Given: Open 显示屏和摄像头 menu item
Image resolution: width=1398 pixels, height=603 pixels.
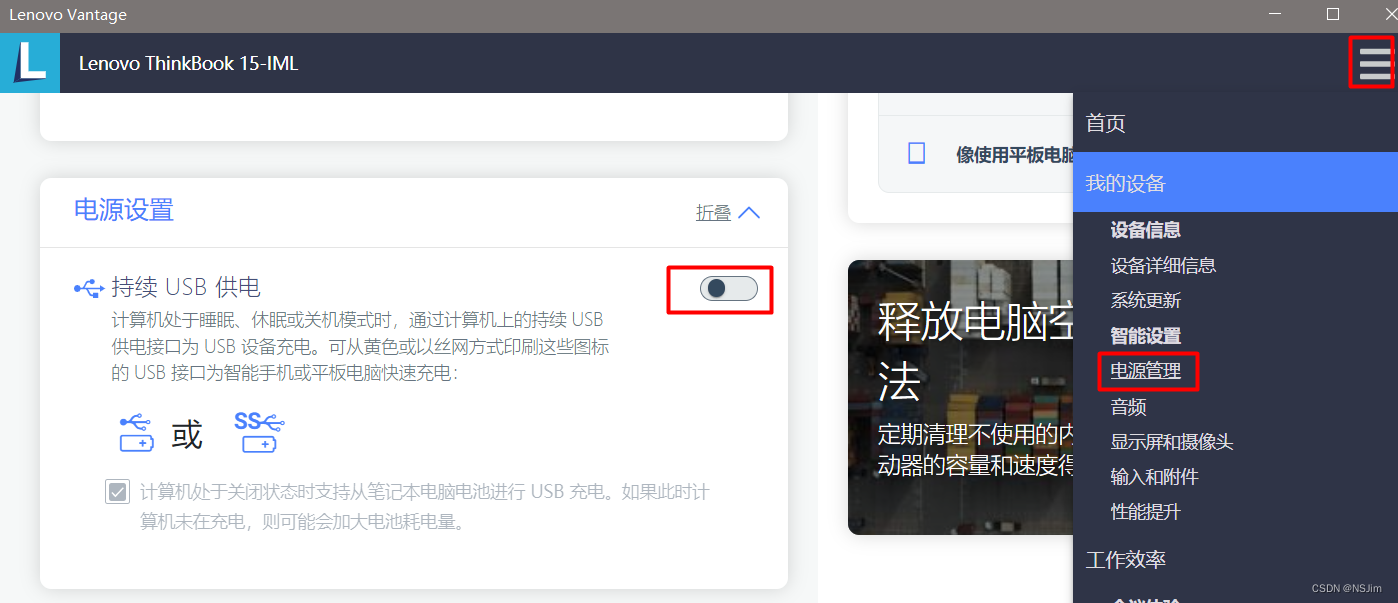Looking at the screenshot, I should coord(1172,442).
